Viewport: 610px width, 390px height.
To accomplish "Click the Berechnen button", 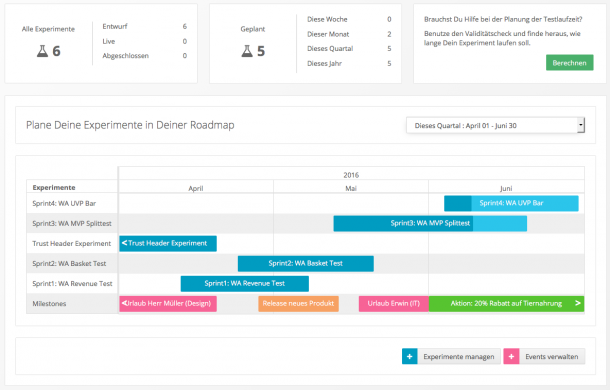I will click(x=570, y=63).
